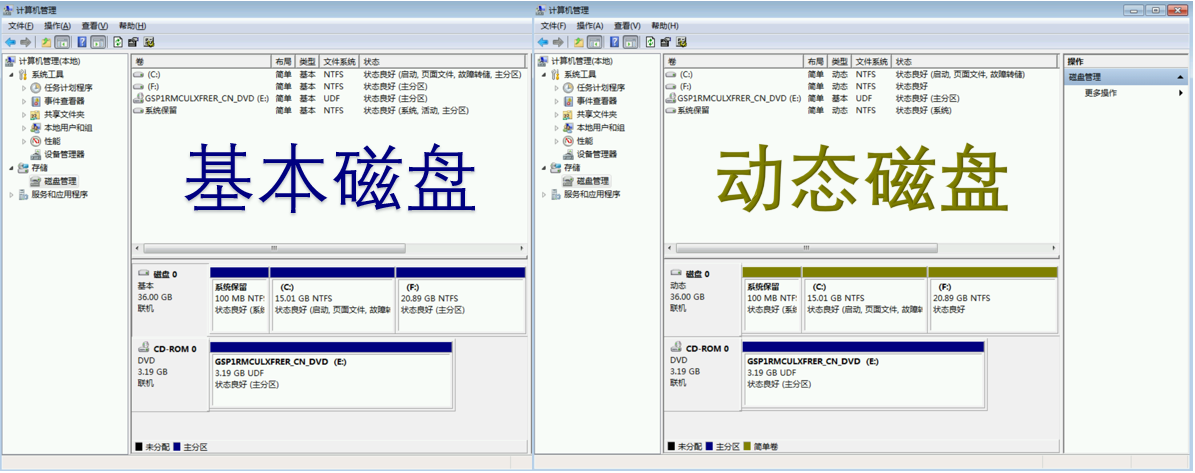Screen dimensions: 1195x473
Task: Select 设备管理器 in dynamic disk window tree
Action: pos(597,155)
